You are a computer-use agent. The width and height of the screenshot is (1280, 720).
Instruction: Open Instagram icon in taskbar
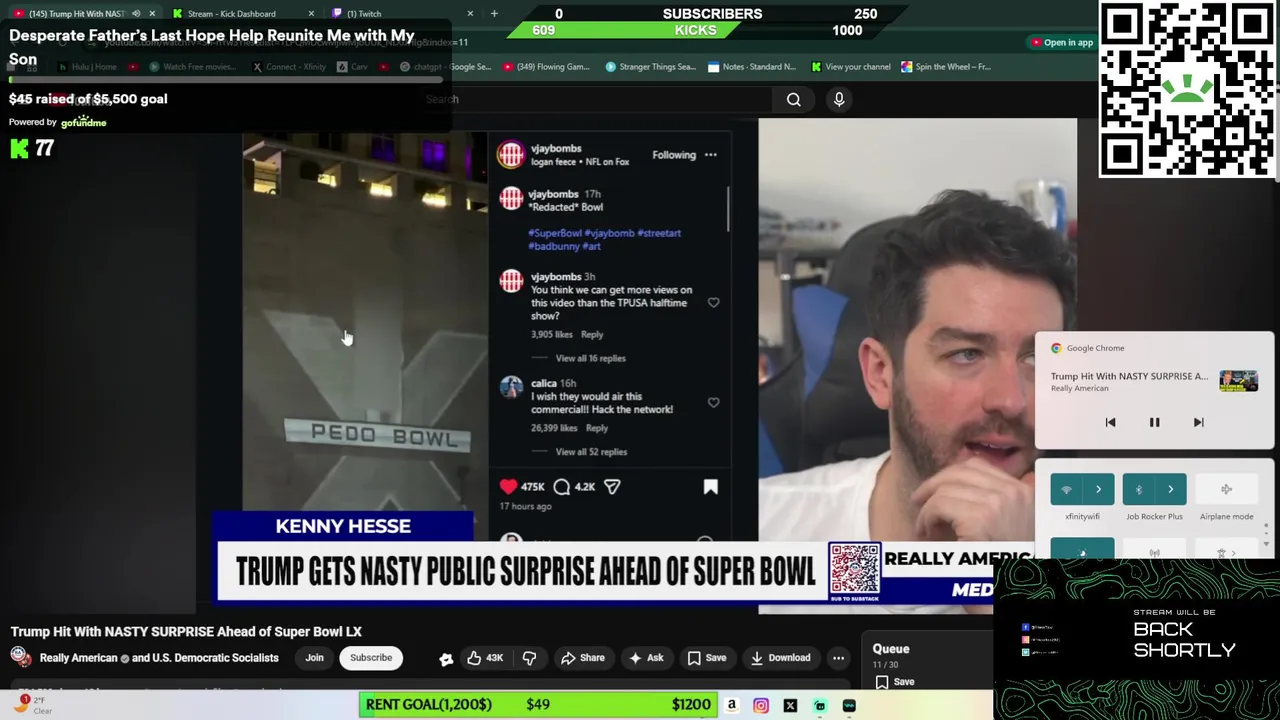[x=761, y=706]
